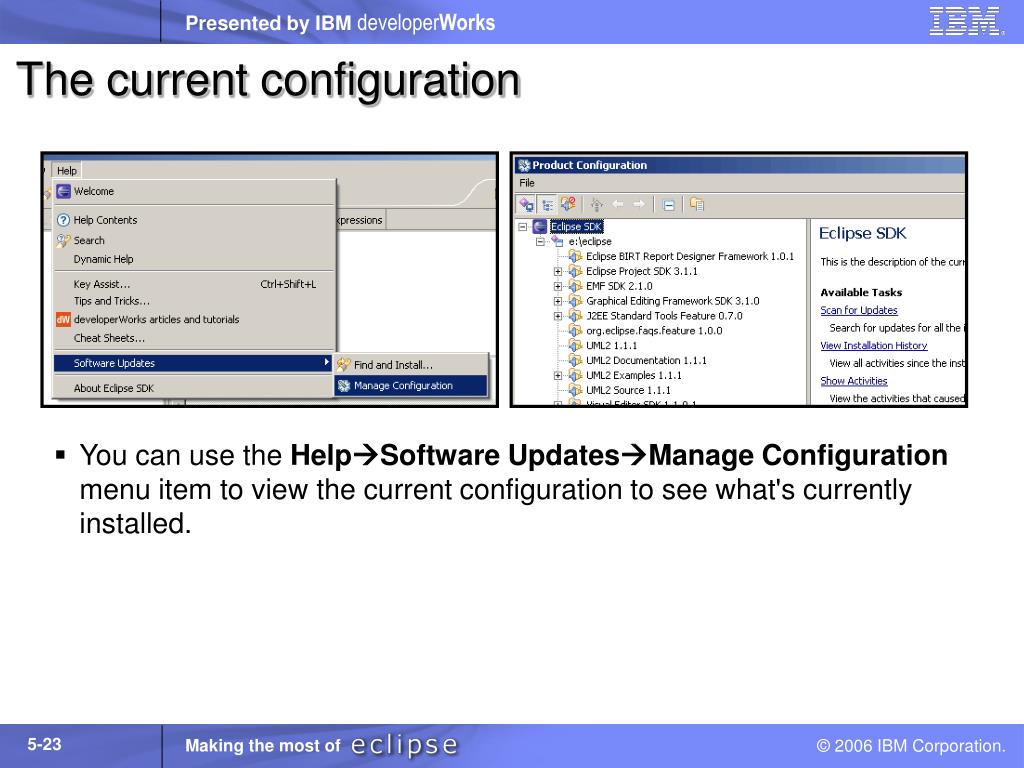The width and height of the screenshot is (1024, 768).
Task: Click the back arrow in Product Configuration toolbar
Action: pos(618,204)
